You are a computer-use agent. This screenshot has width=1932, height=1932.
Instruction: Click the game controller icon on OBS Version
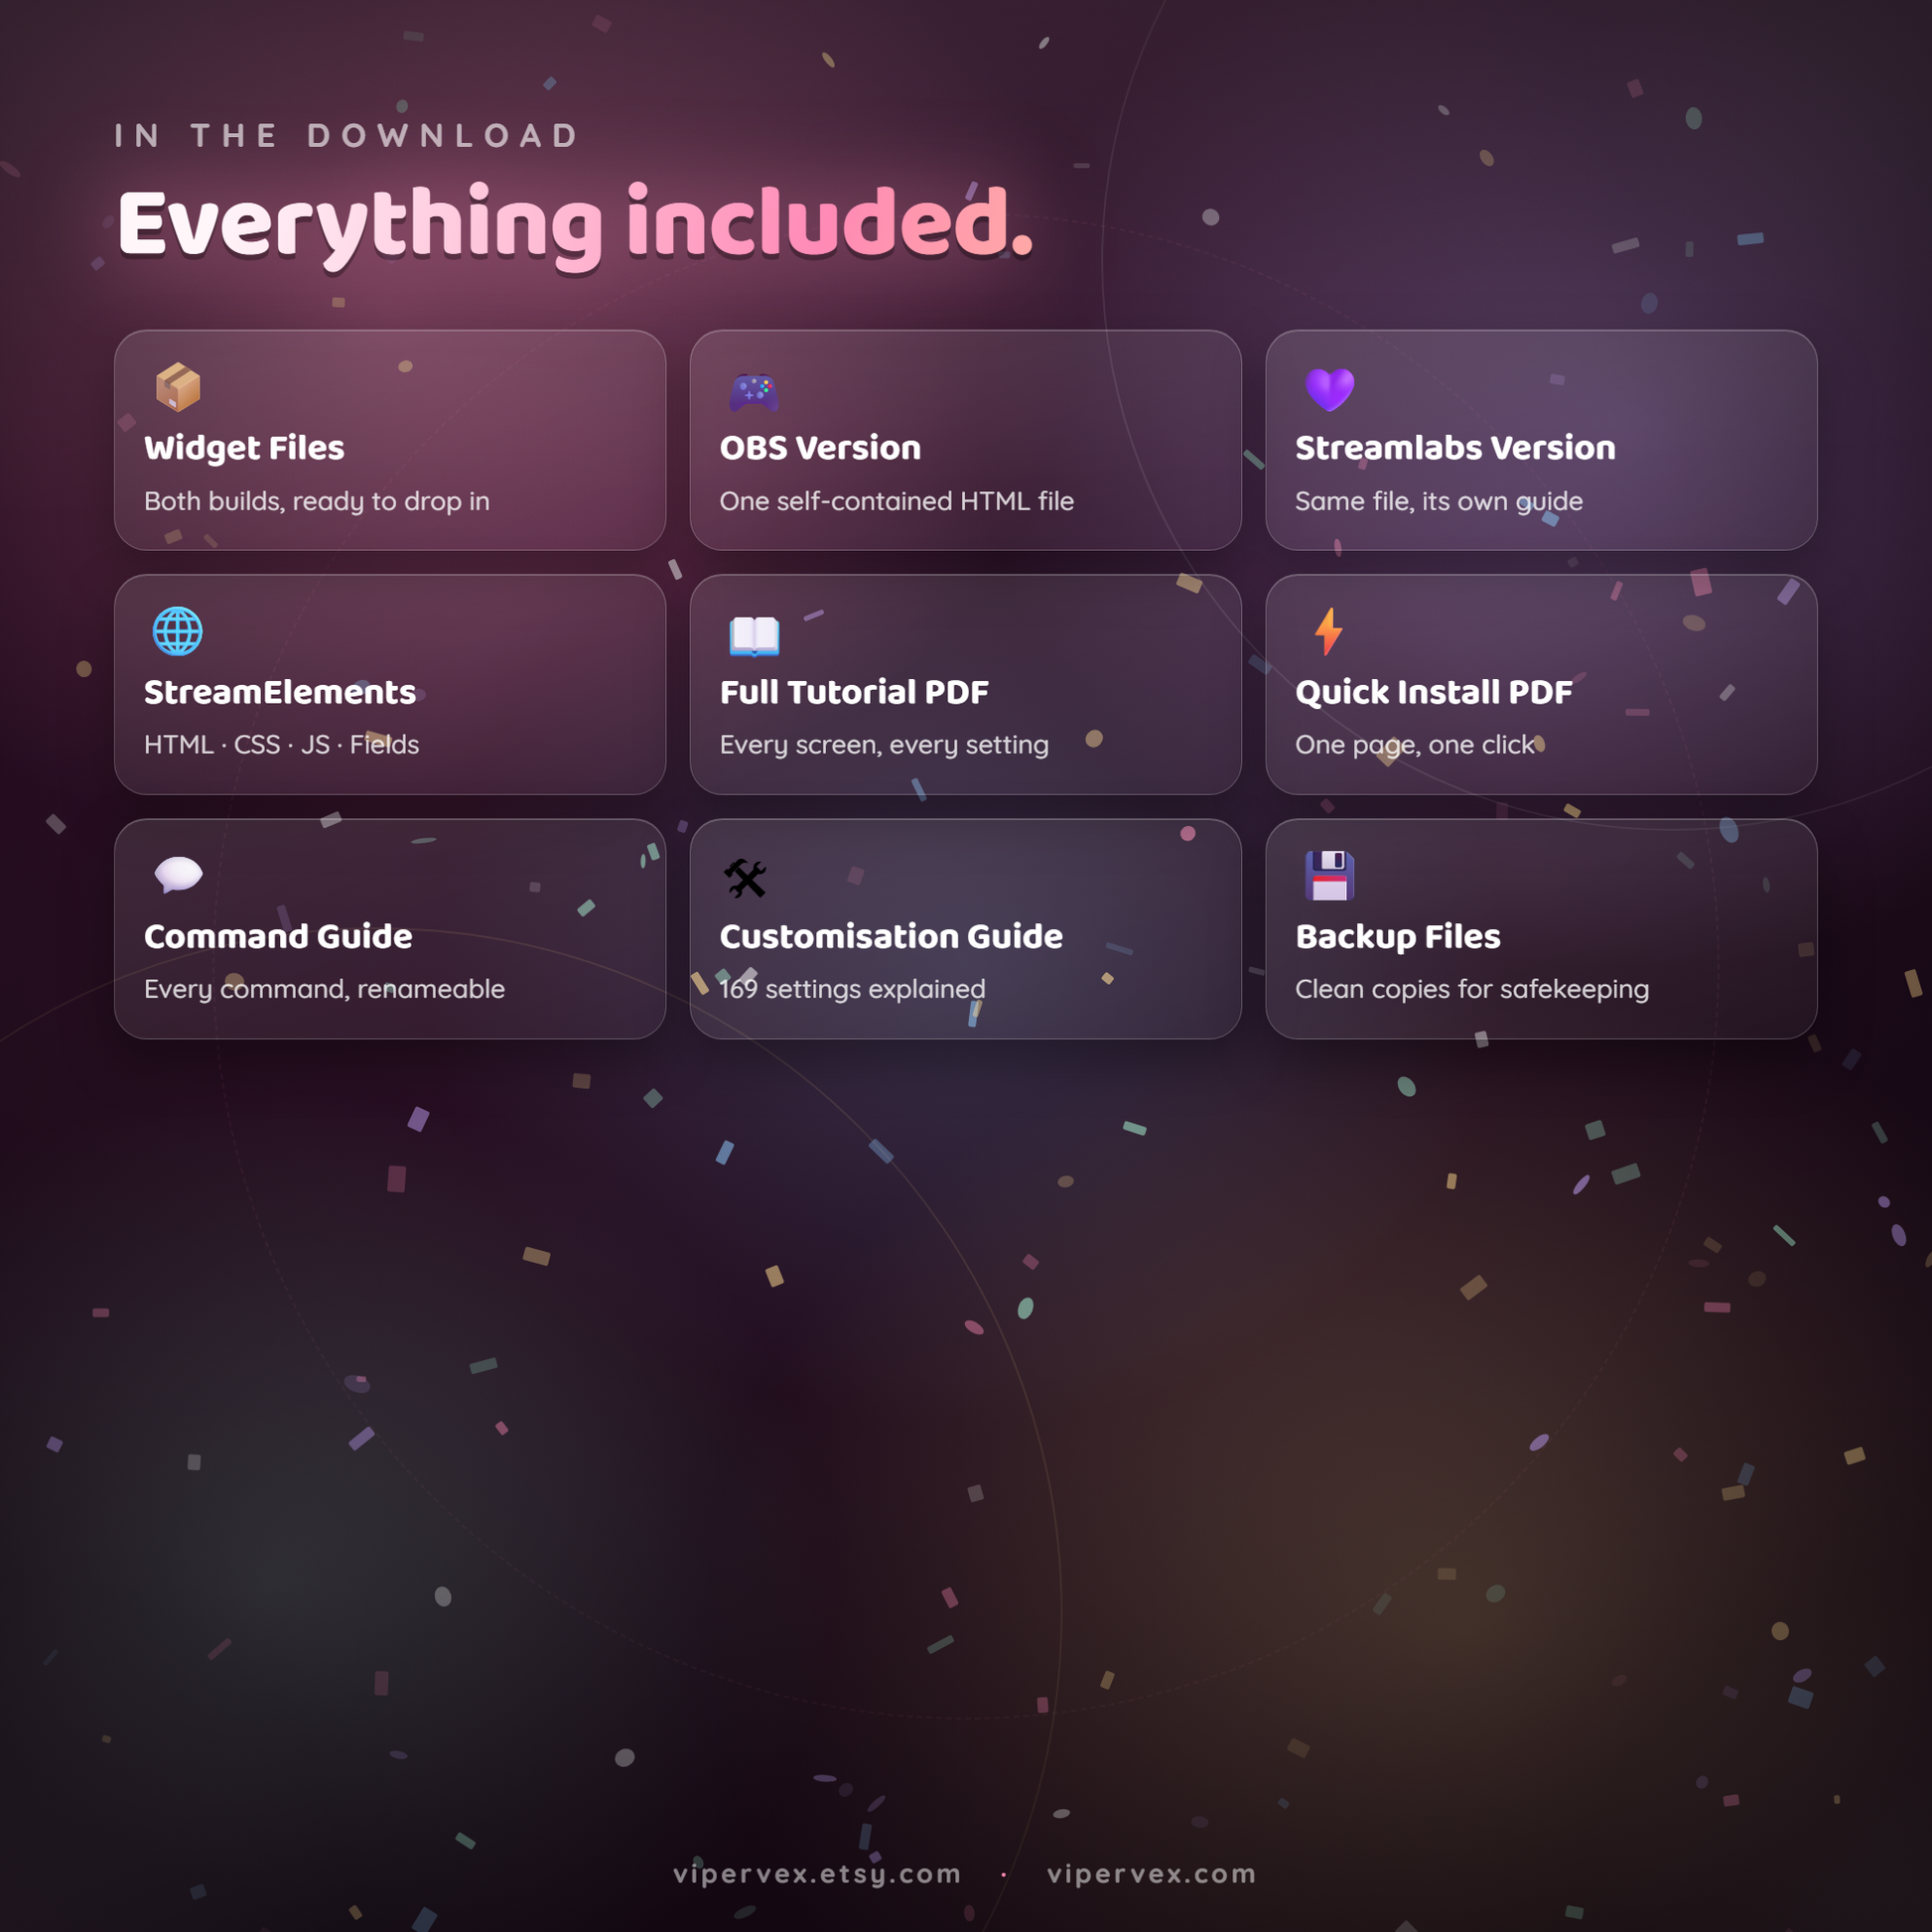coord(754,392)
